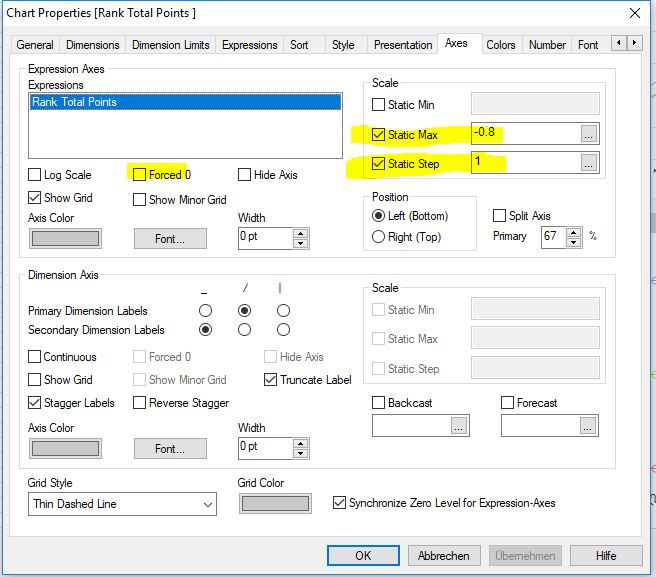Uncheck Synchronize Zero Level for Expression-Axes
This screenshot has width=656, height=577.
coord(340,503)
